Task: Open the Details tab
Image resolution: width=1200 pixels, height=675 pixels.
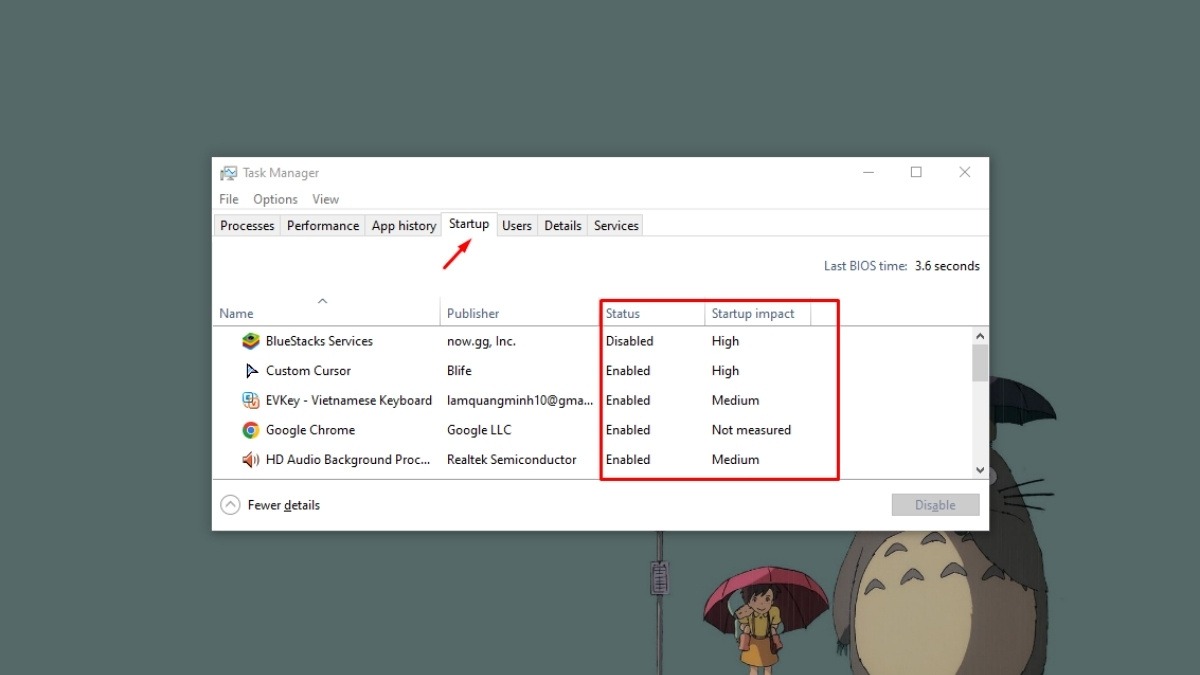Action: point(563,226)
